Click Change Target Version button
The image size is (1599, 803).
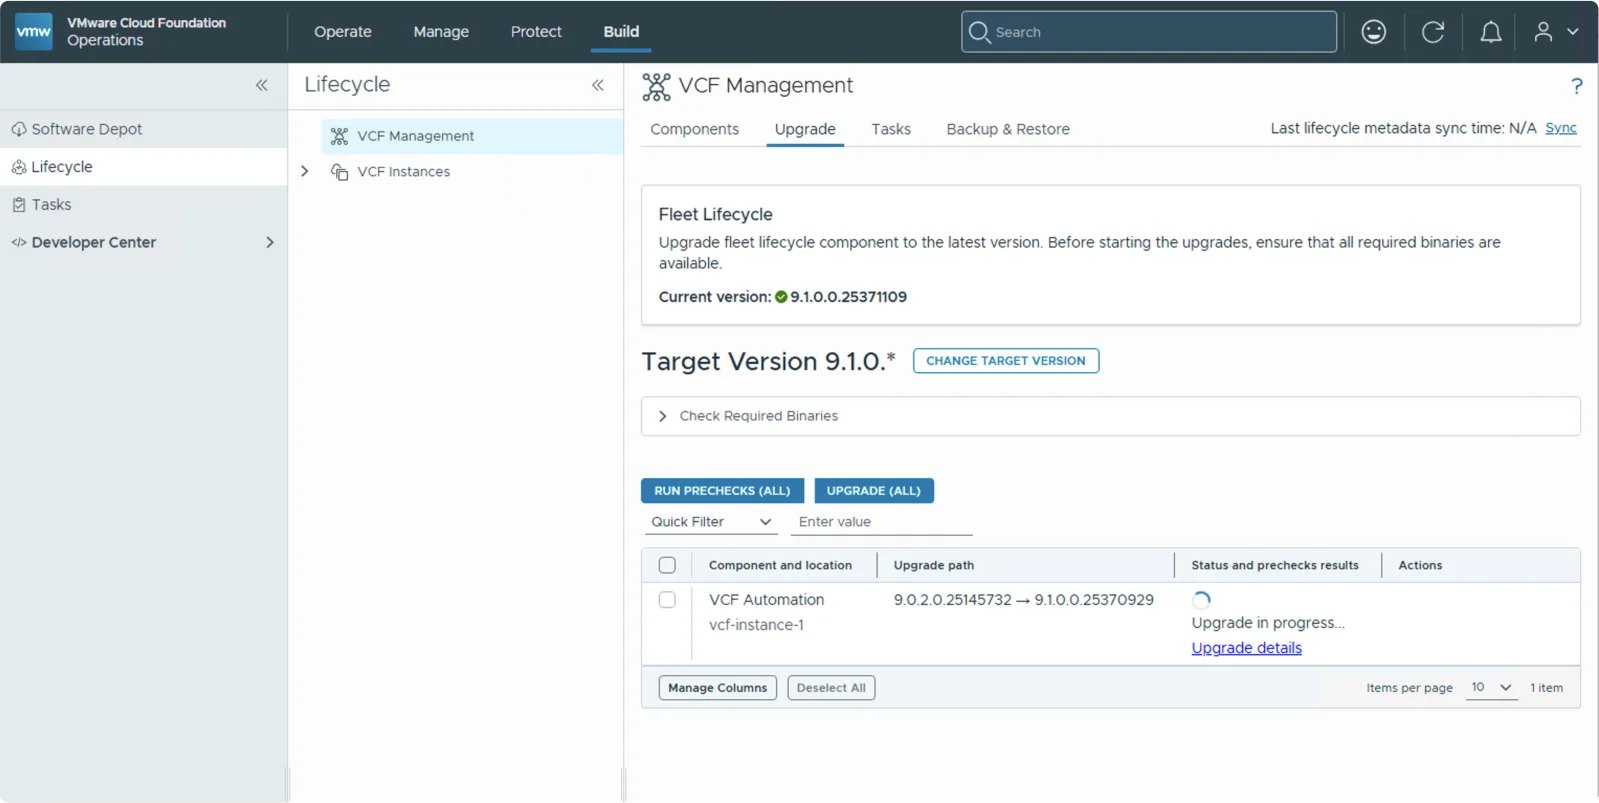[x=1006, y=361]
